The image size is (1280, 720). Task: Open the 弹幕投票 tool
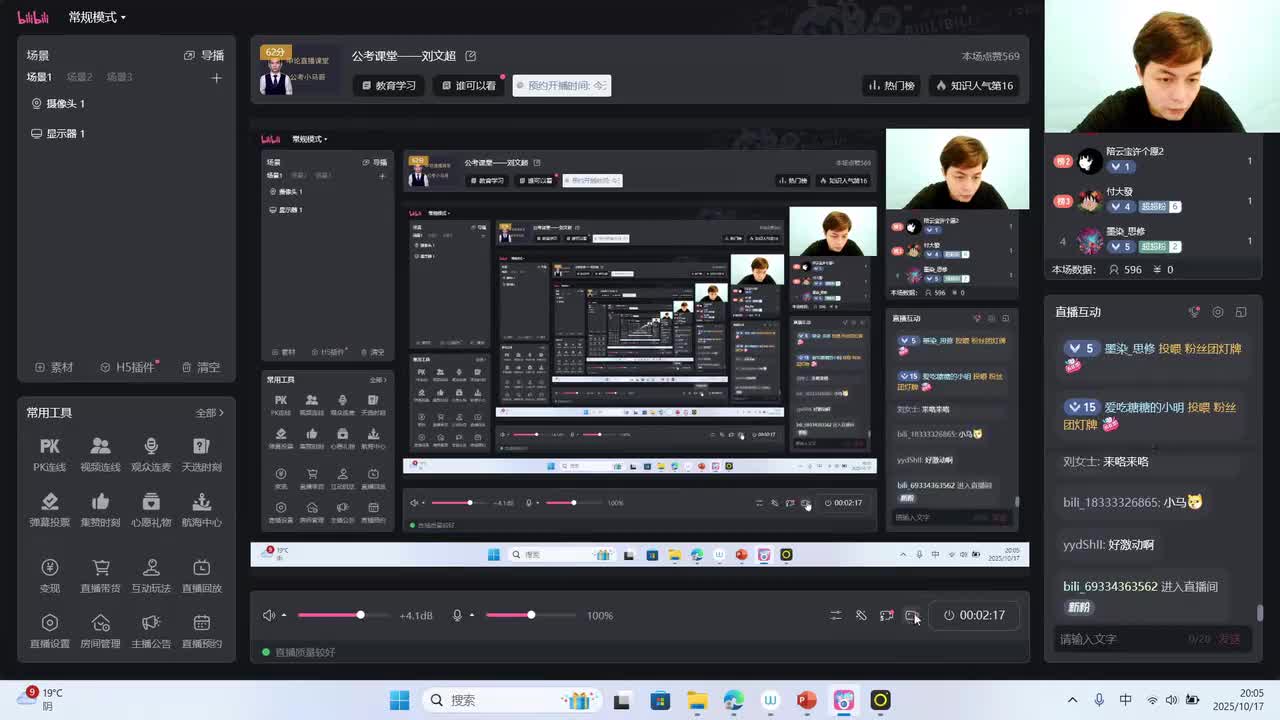point(49,510)
